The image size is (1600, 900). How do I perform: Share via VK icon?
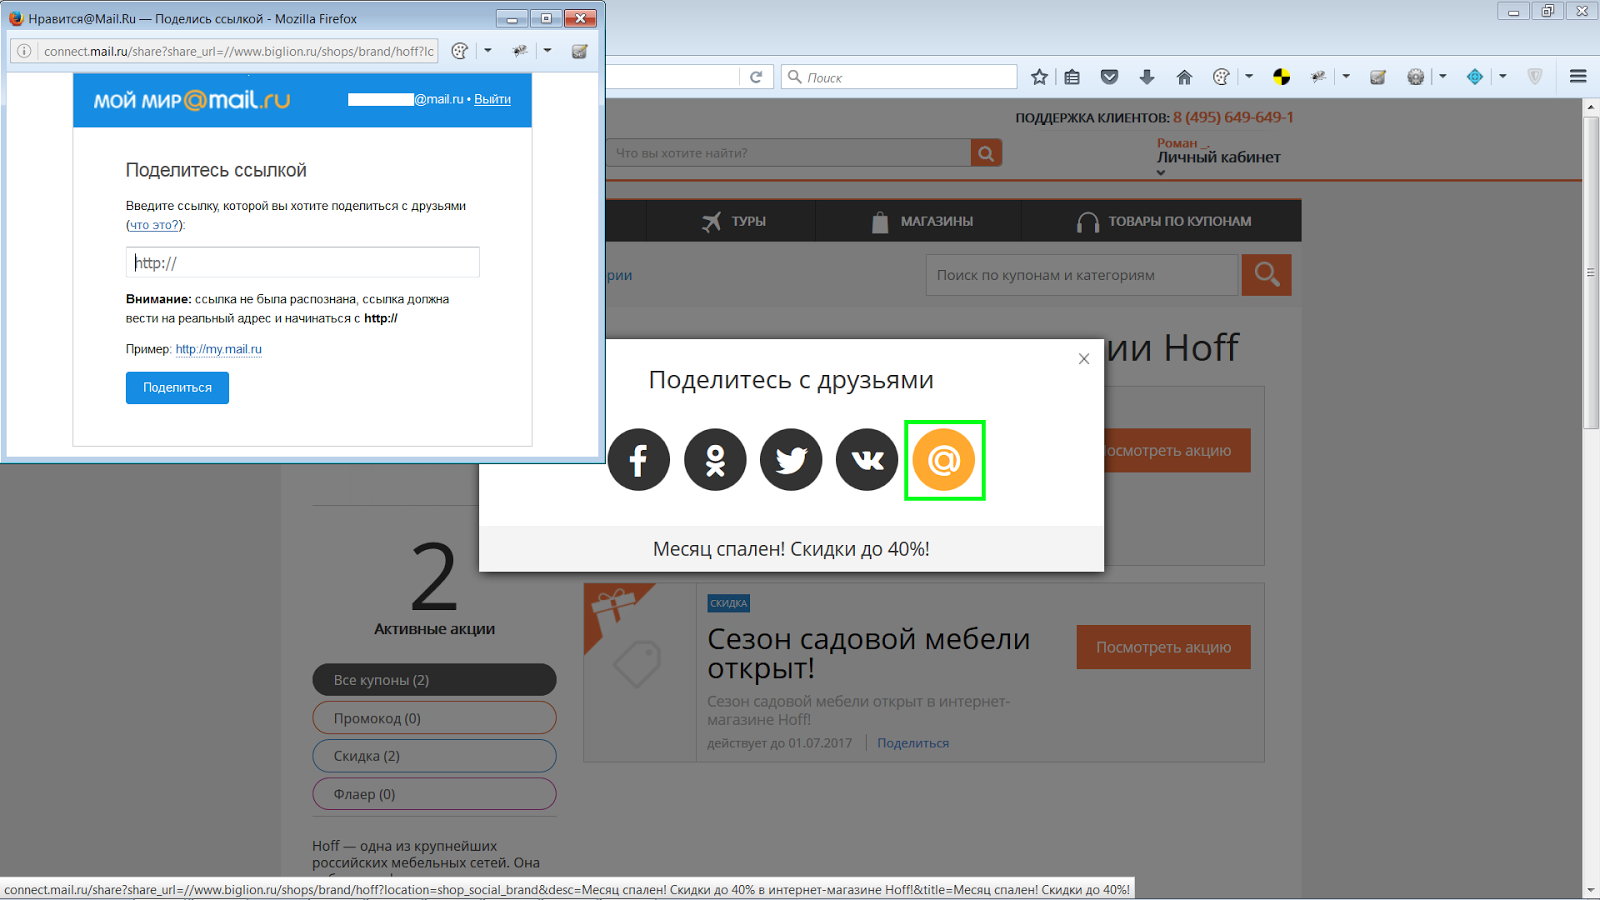(867, 460)
